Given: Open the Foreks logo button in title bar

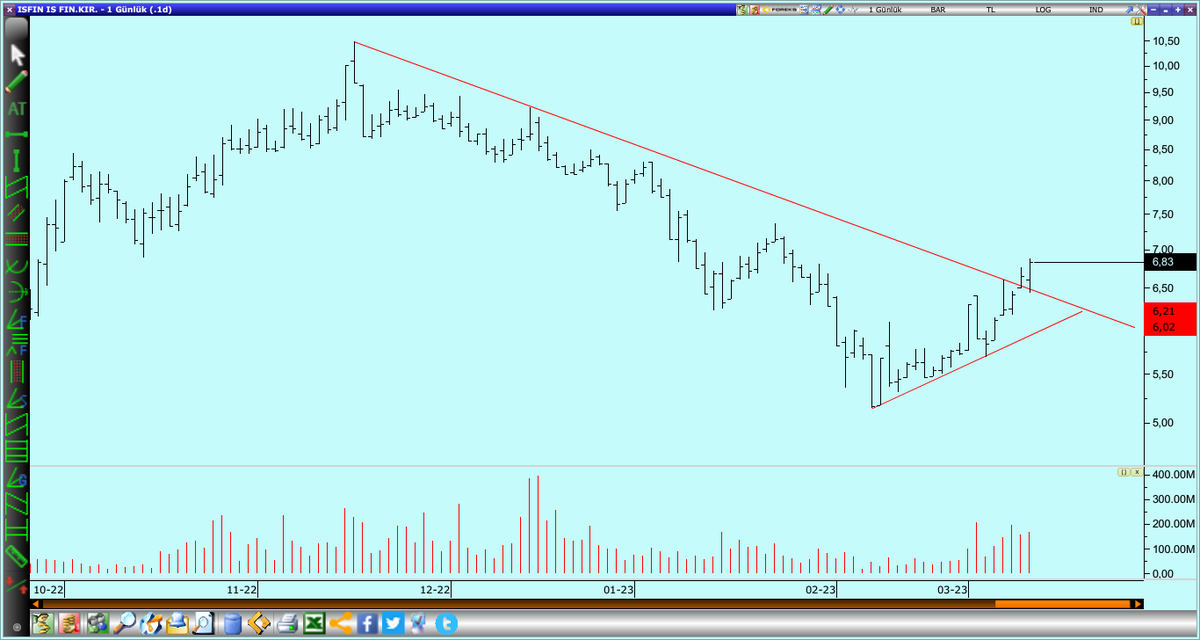Looking at the screenshot, I should tap(779, 9).
